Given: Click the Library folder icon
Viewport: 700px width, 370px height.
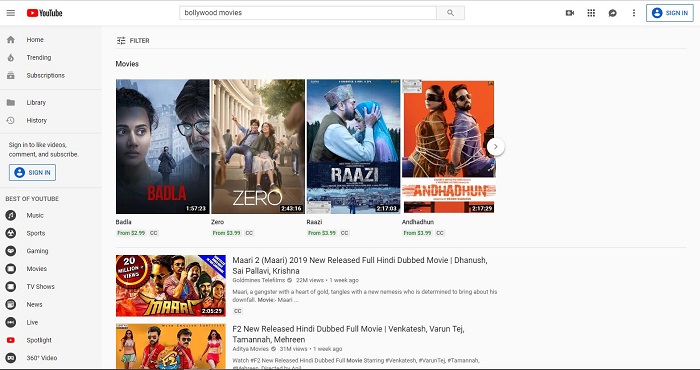Looking at the screenshot, I should [x=11, y=103].
